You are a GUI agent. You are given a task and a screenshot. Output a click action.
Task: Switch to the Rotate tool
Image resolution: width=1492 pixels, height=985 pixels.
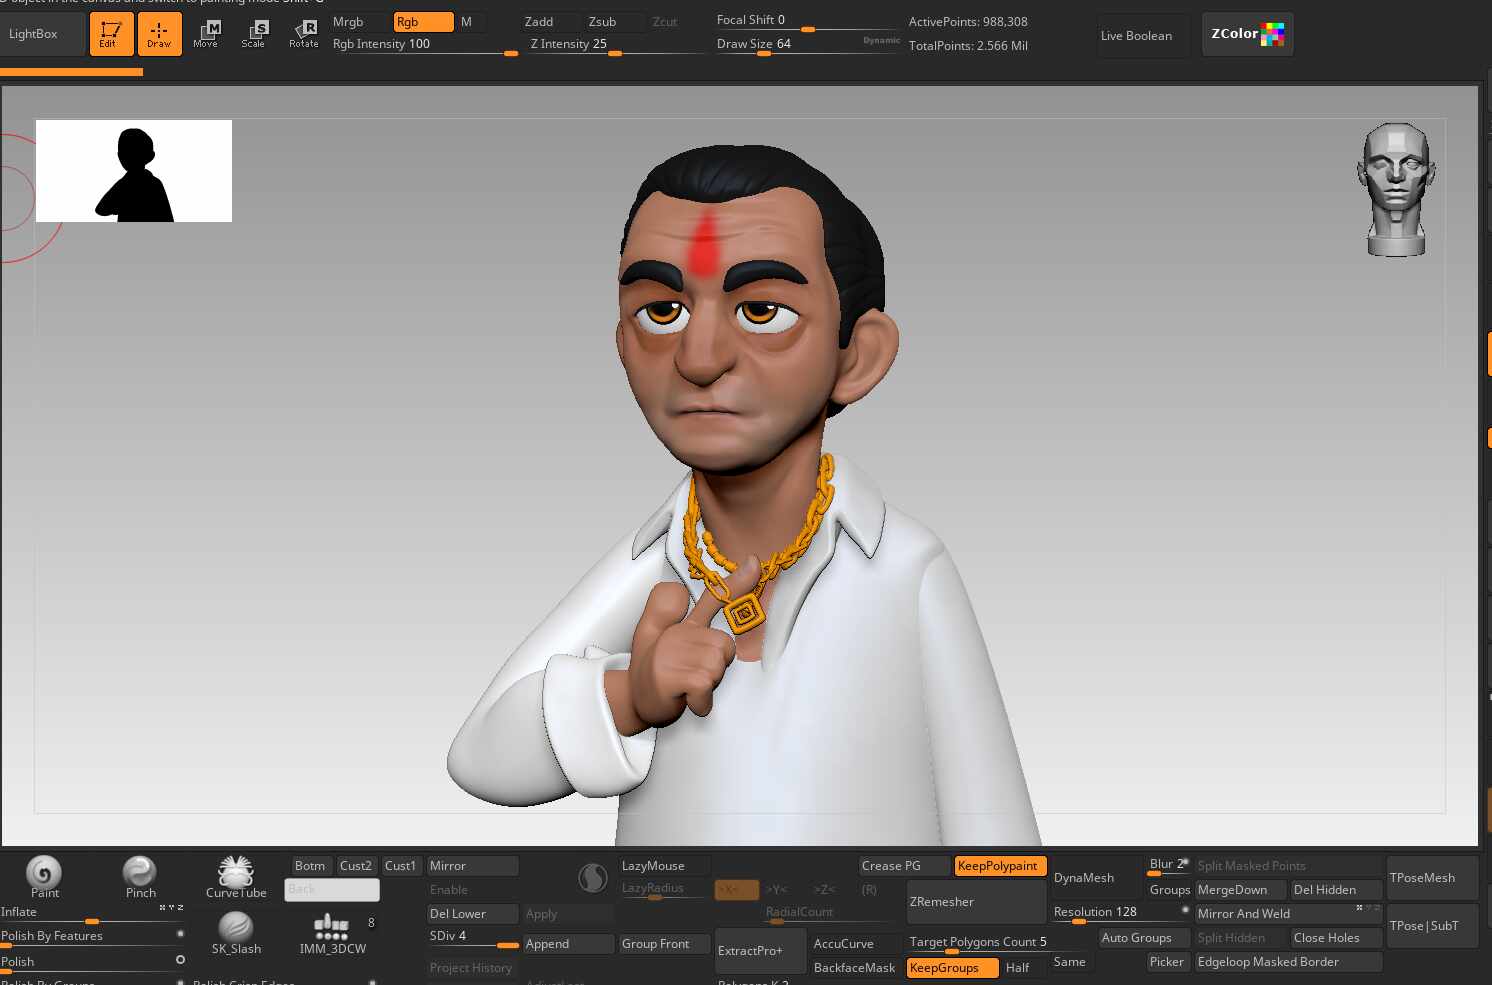click(303, 34)
